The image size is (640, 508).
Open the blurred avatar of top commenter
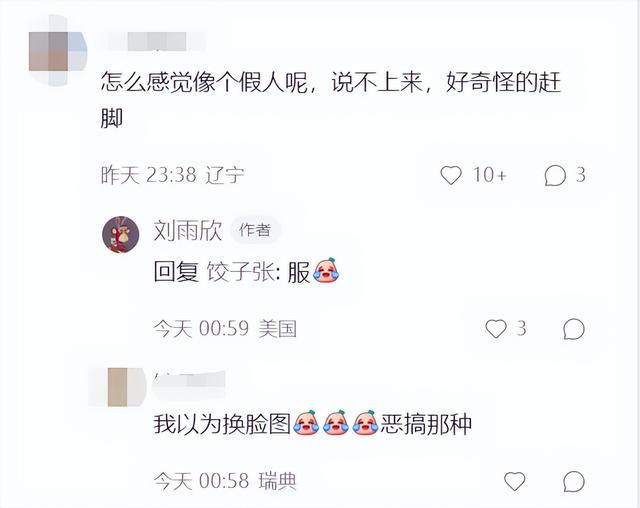58,51
